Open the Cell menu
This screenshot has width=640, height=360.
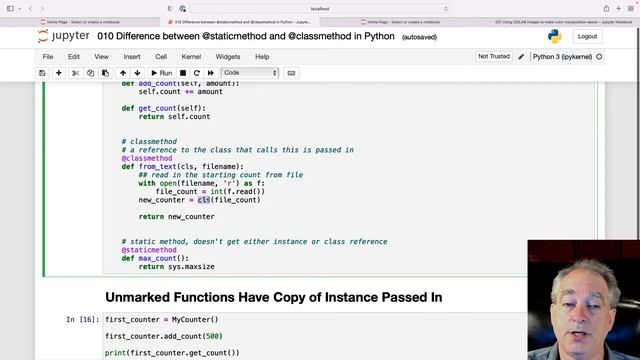pos(161,57)
